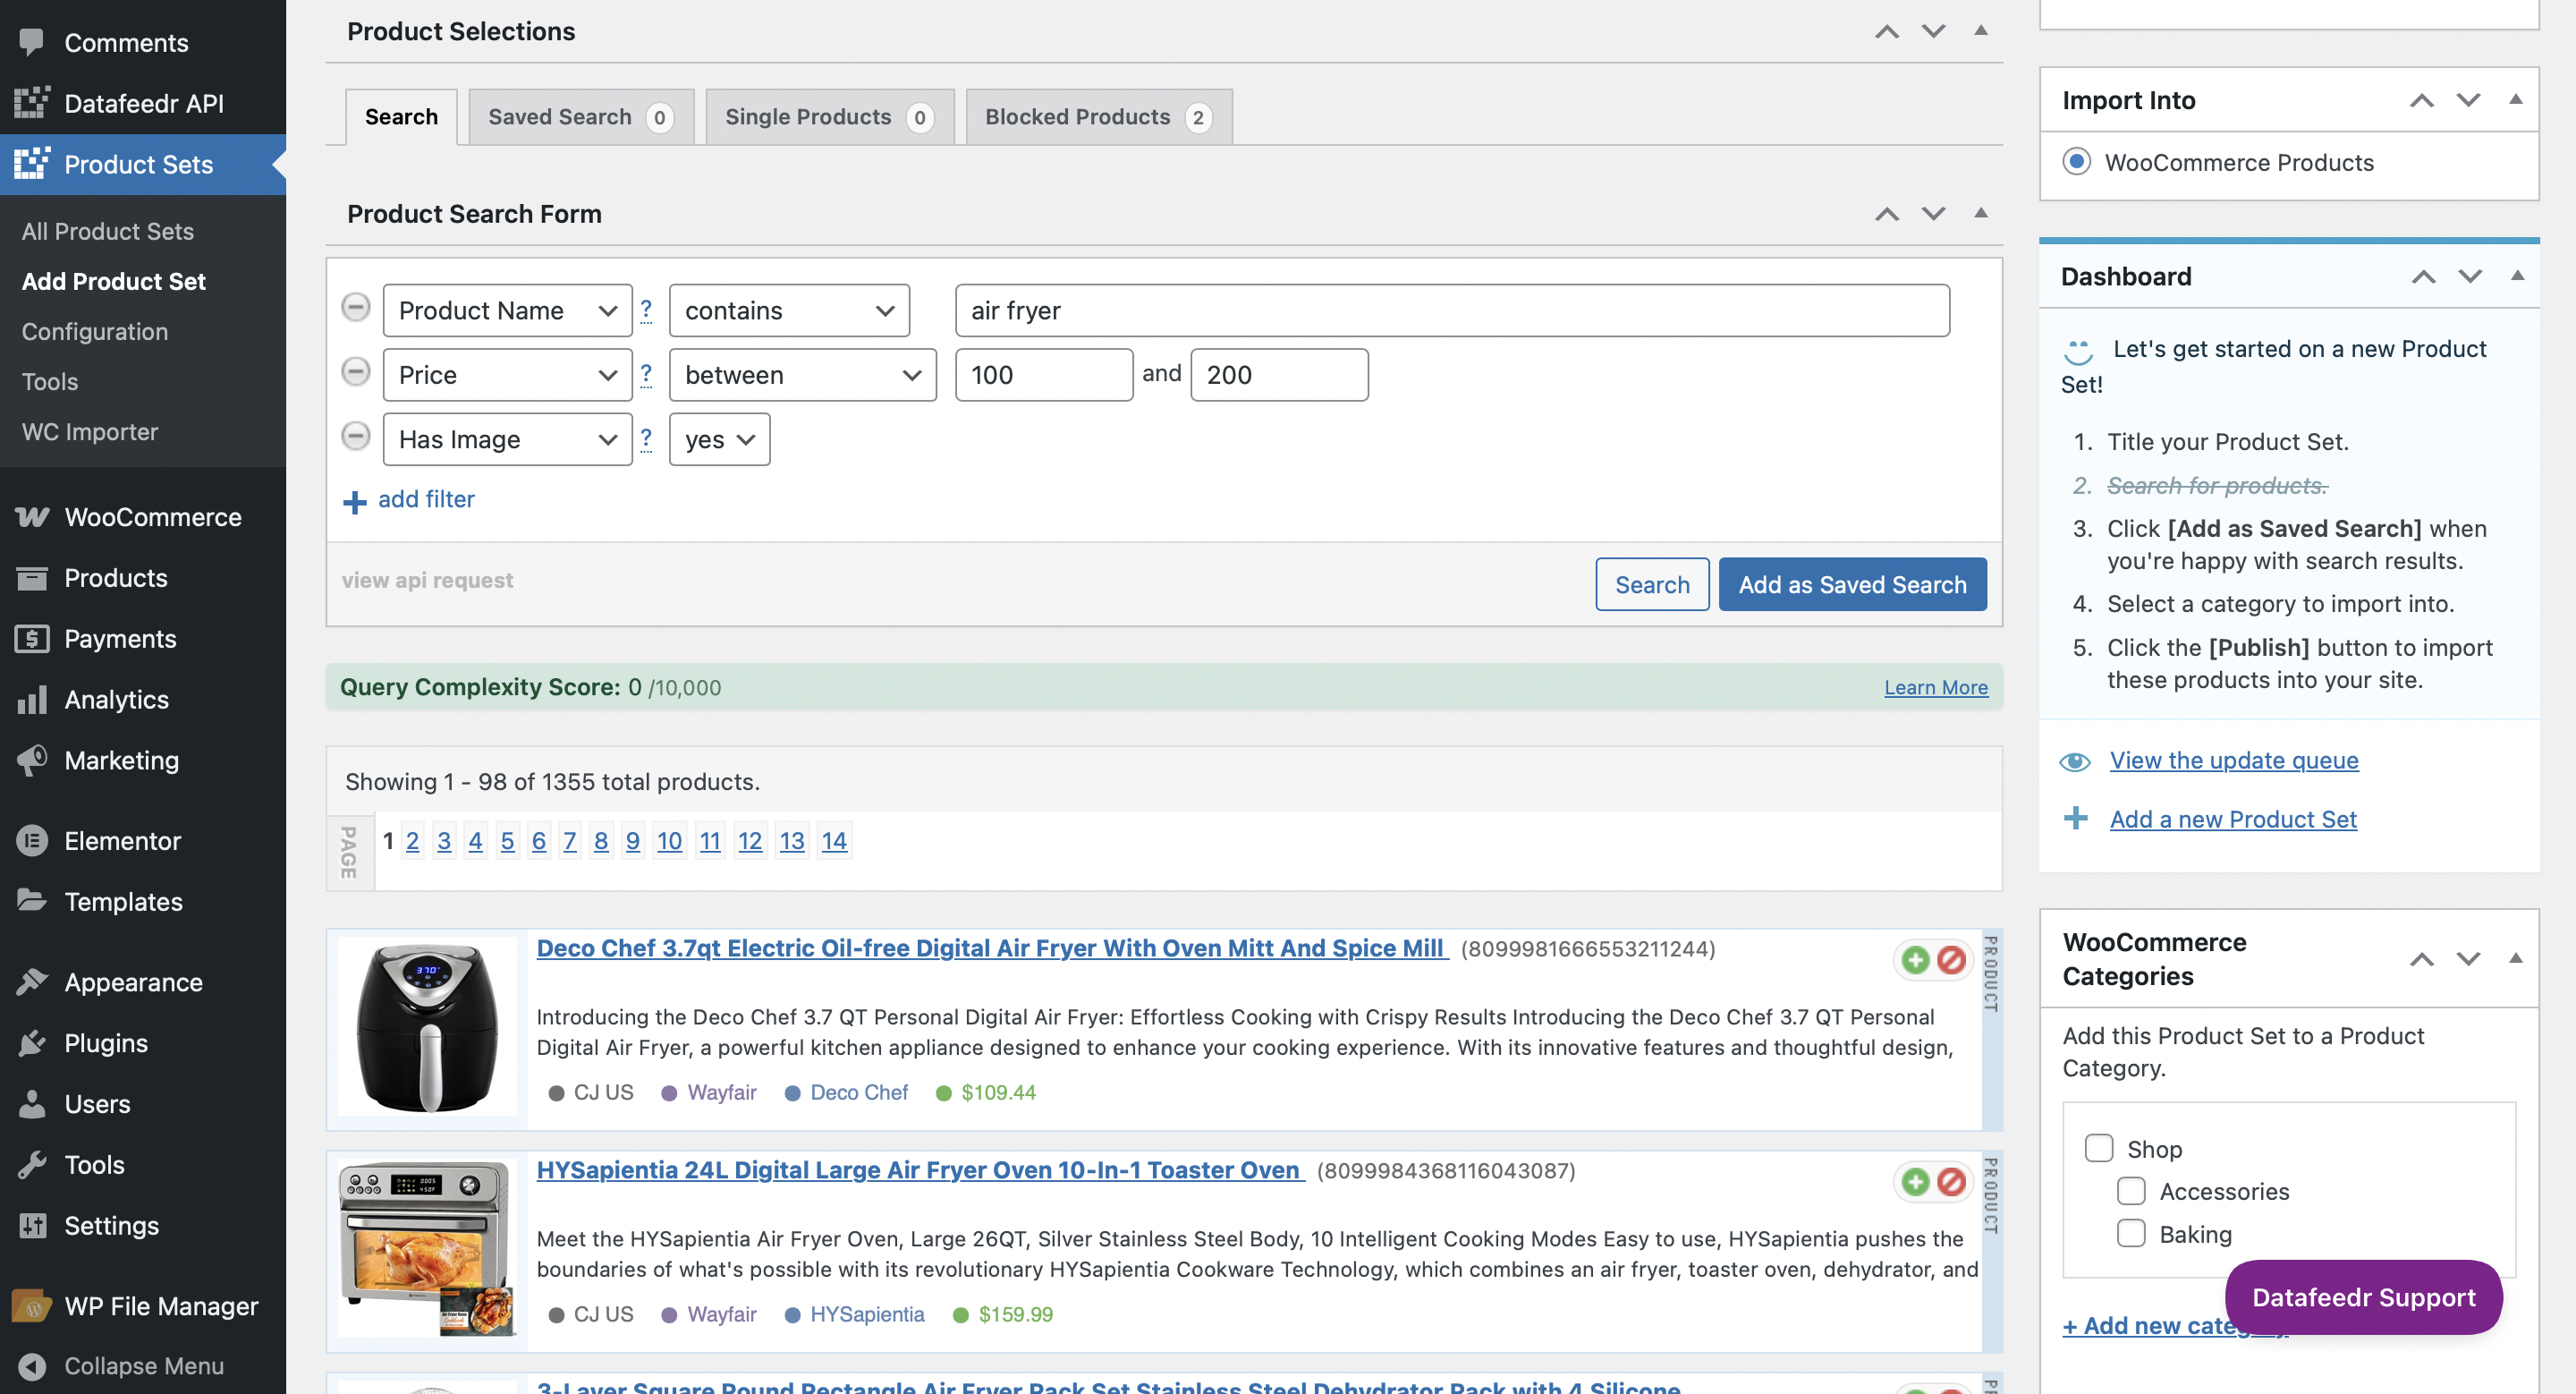This screenshot has width=2576, height=1394.
Task: Remove the Product Name filter row
Action: tap(355, 307)
